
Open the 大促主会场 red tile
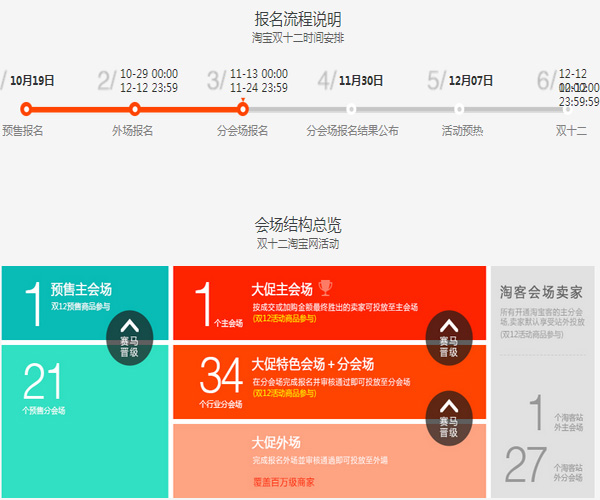pyautogui.click(x=329, y=303)
